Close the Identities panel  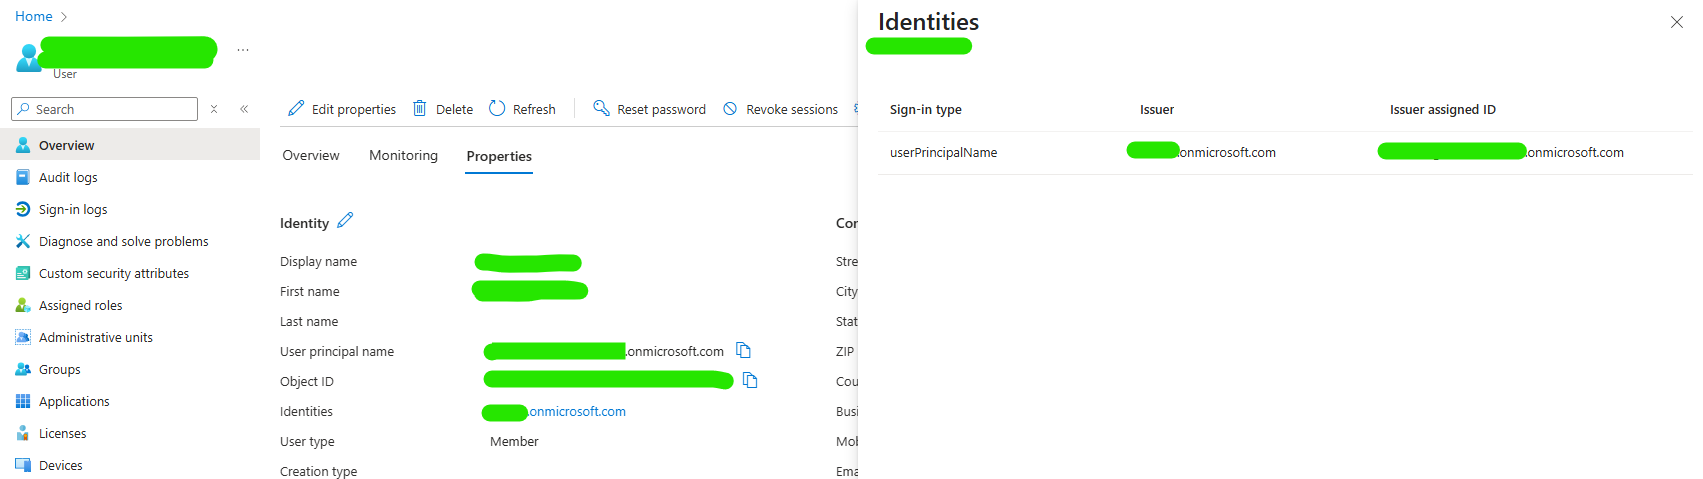1677,22
